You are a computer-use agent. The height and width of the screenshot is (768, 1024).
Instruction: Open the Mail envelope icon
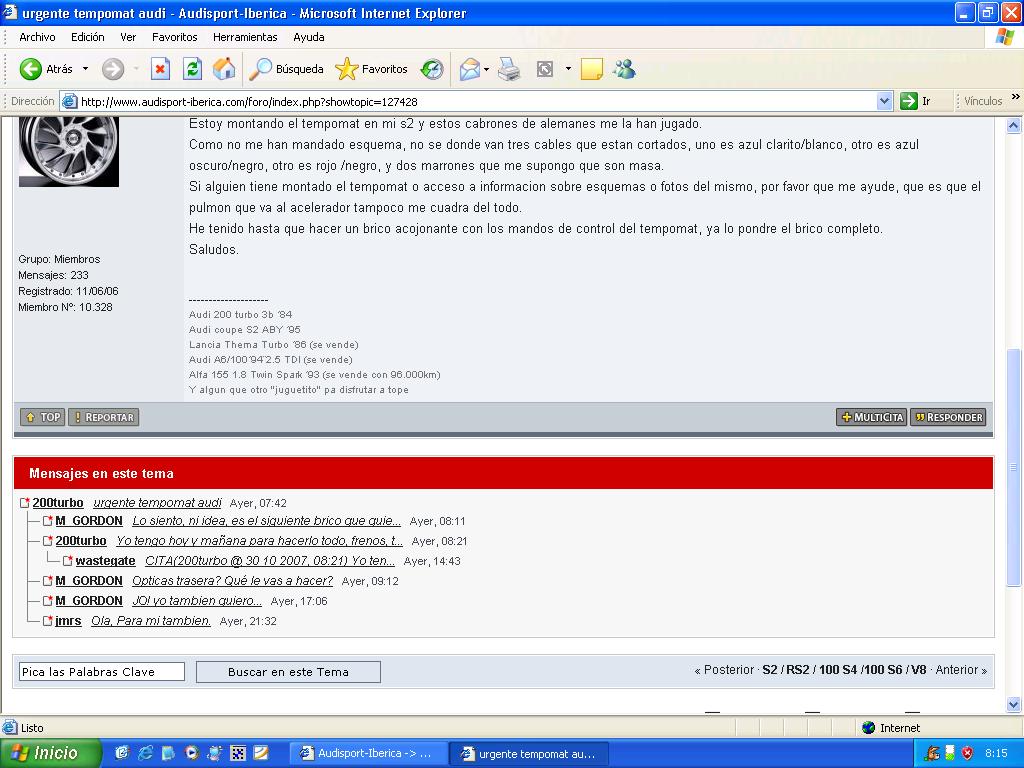pos(470,69)
